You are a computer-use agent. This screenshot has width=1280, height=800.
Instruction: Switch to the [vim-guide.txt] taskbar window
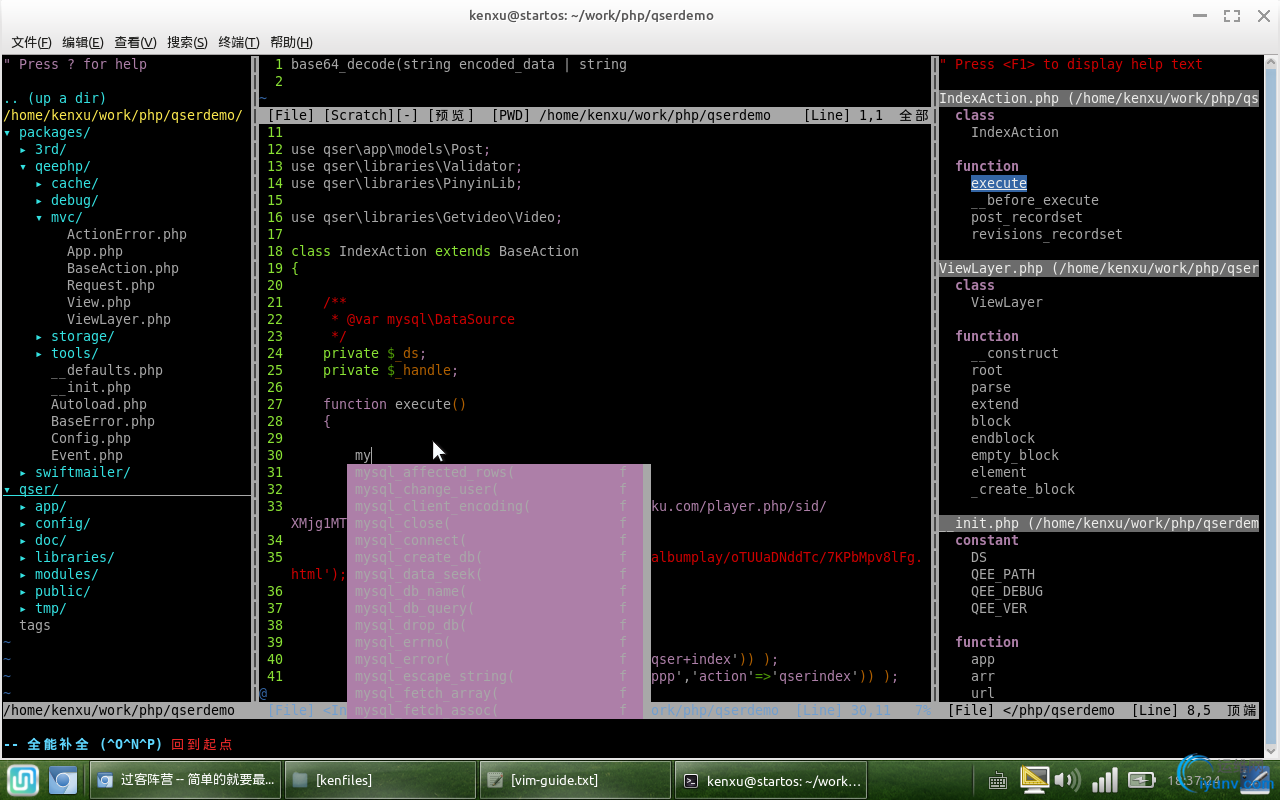pyautogui.click(x=575, y=780)
